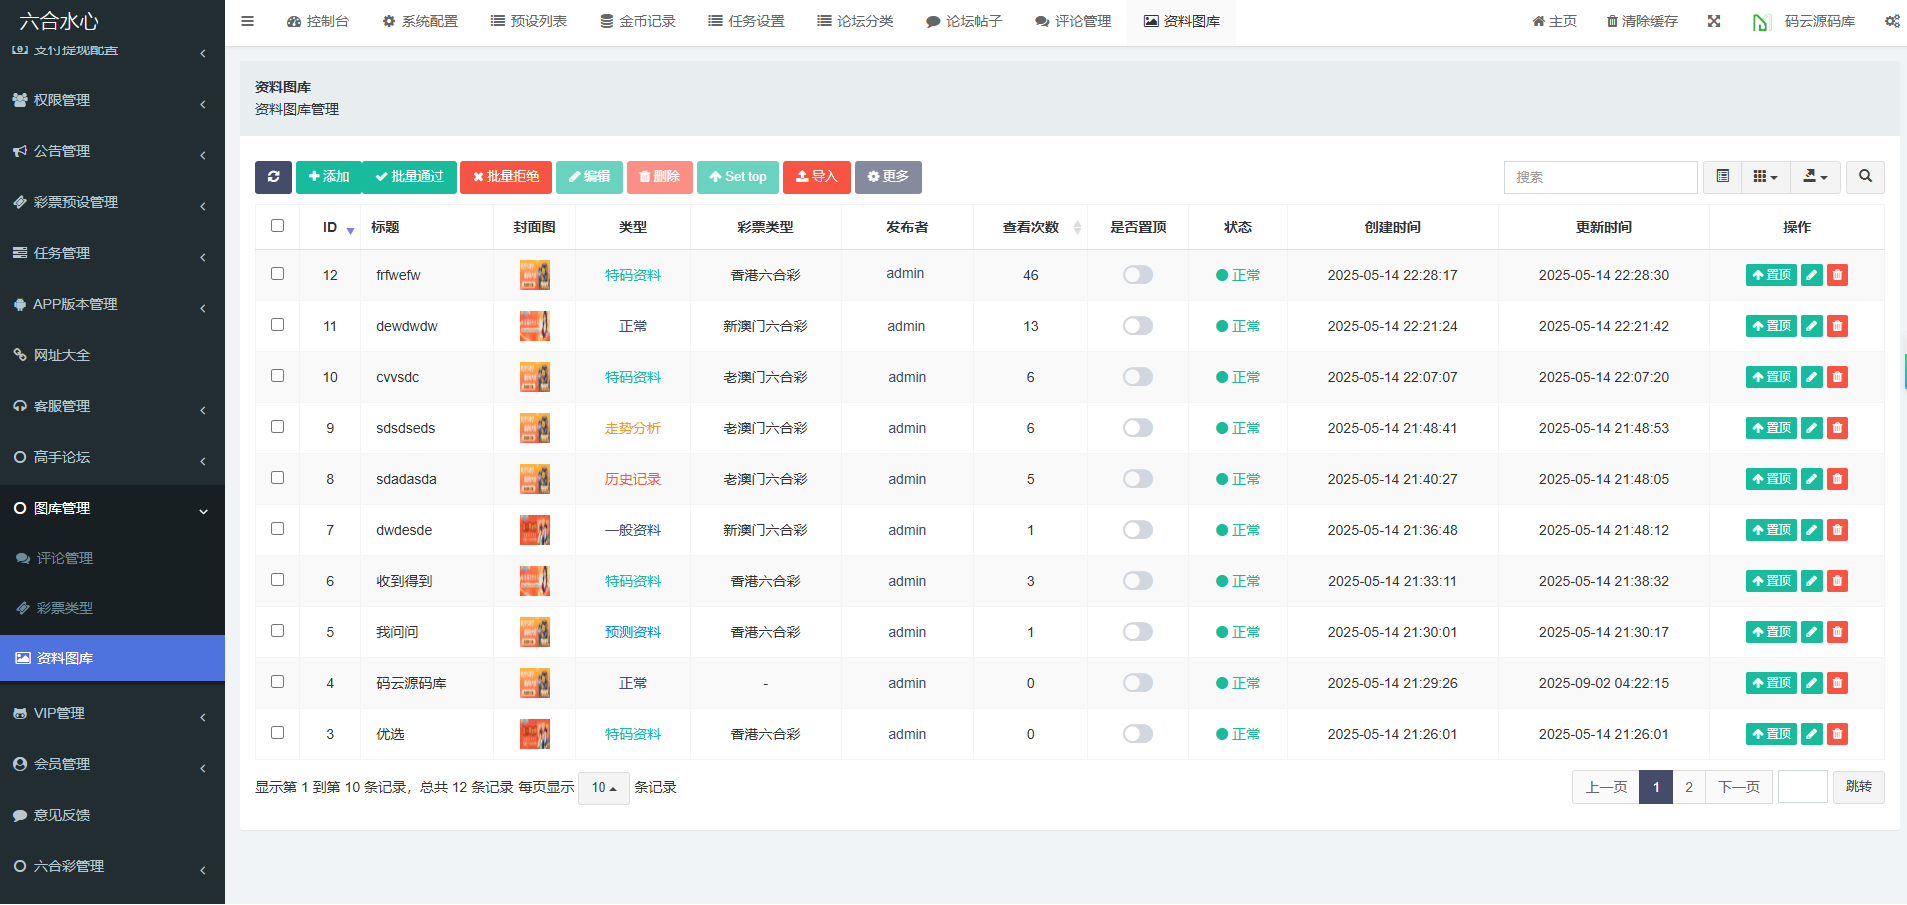Open page size dropdown showing 10
The image size is (1907, 905).
click(x=603, y=788)
